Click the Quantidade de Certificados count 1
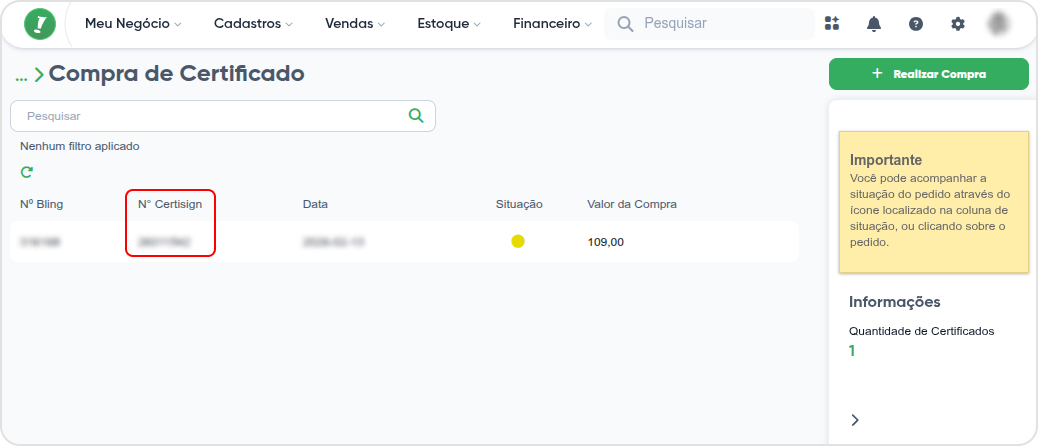 (x=852, y=351)
